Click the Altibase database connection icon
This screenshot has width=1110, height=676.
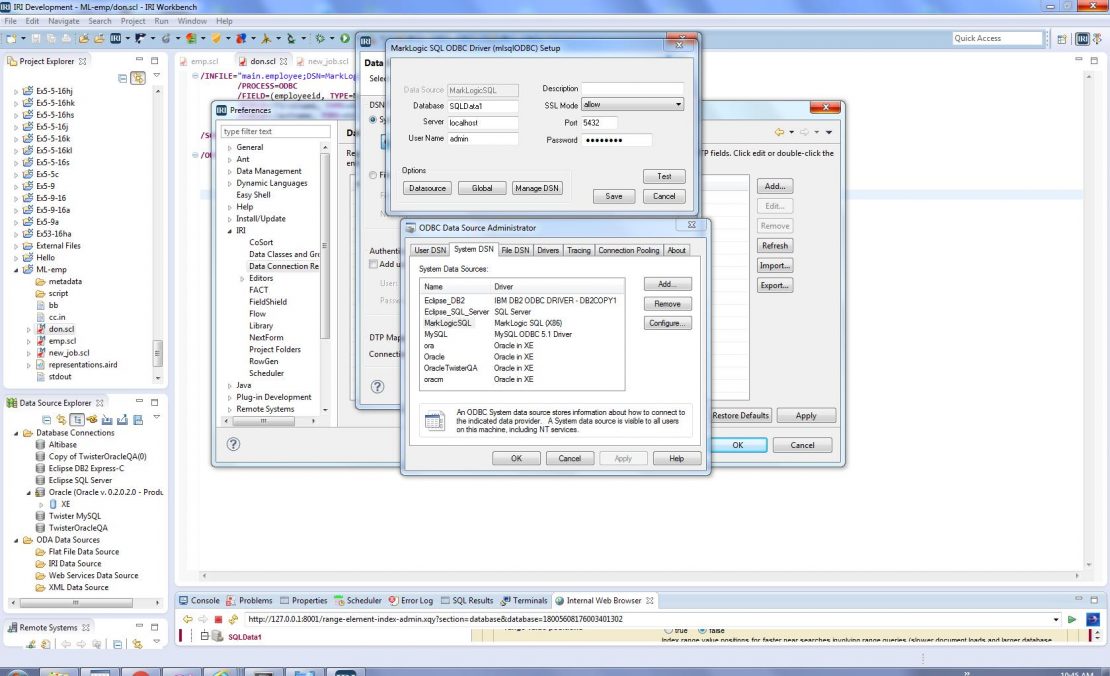point(40,445)
